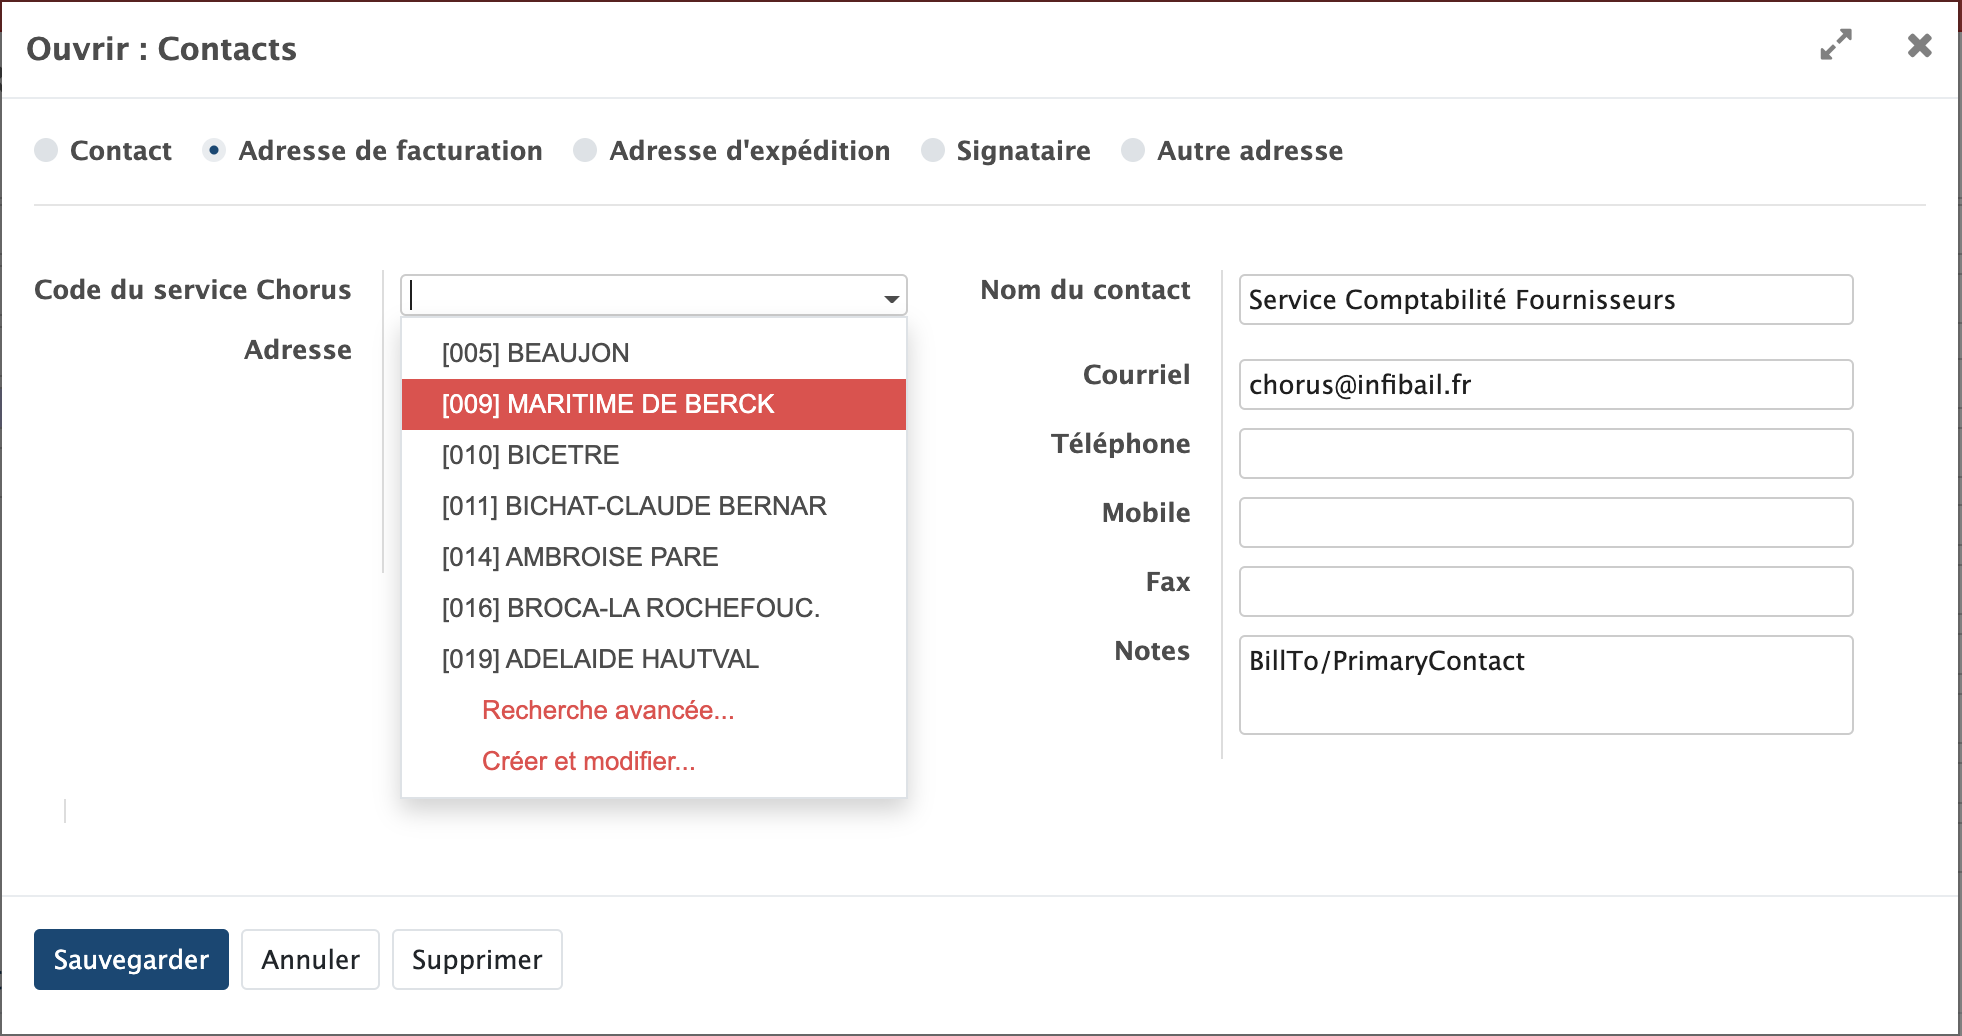Screen dimensions: 1962x1036
Task: Select [019] ADELAIDE HAUTVAL entry
Action: pos(600,659)
